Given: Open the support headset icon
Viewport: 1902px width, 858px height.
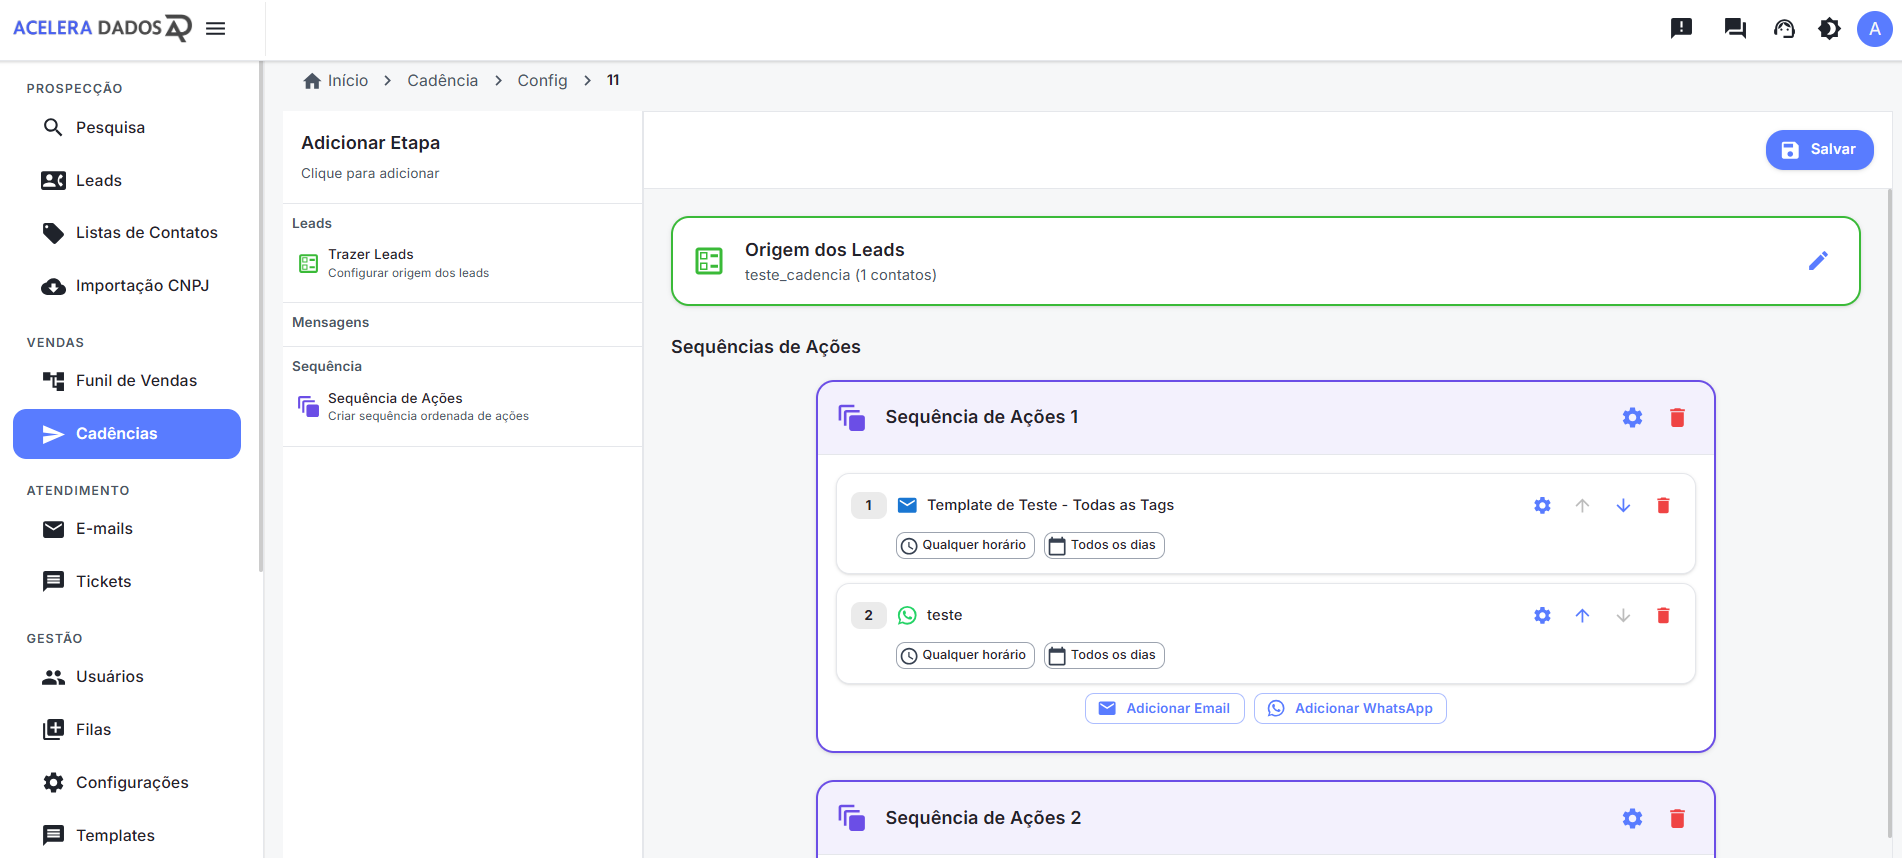Looking at the screenshot, I should point(1784,29).
